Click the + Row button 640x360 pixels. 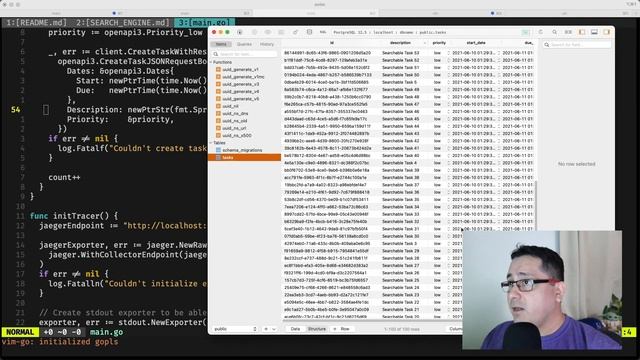[x=342, y=329]
